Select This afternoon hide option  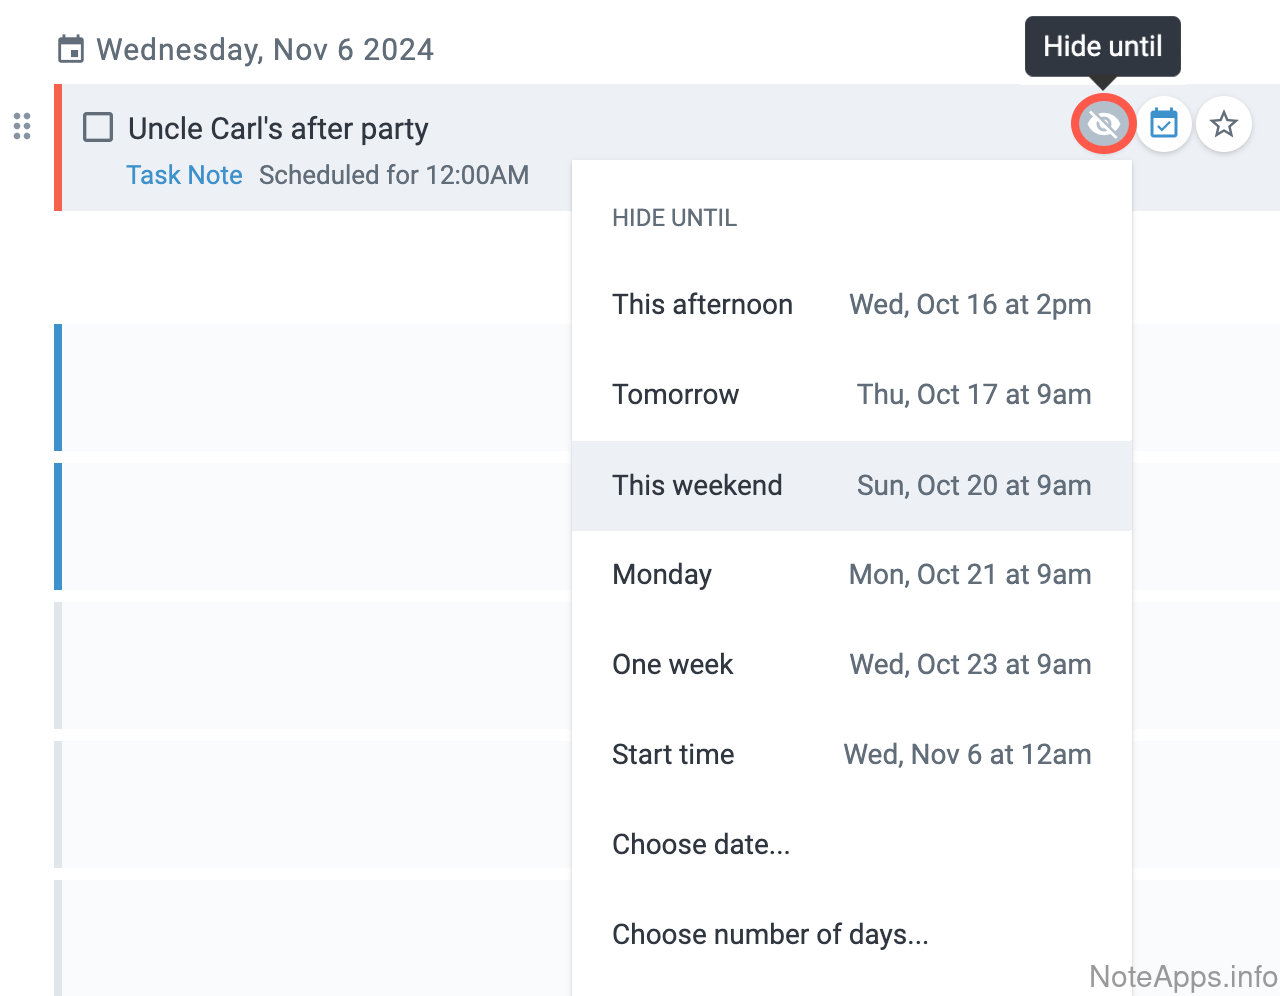(x=851, y=305)
